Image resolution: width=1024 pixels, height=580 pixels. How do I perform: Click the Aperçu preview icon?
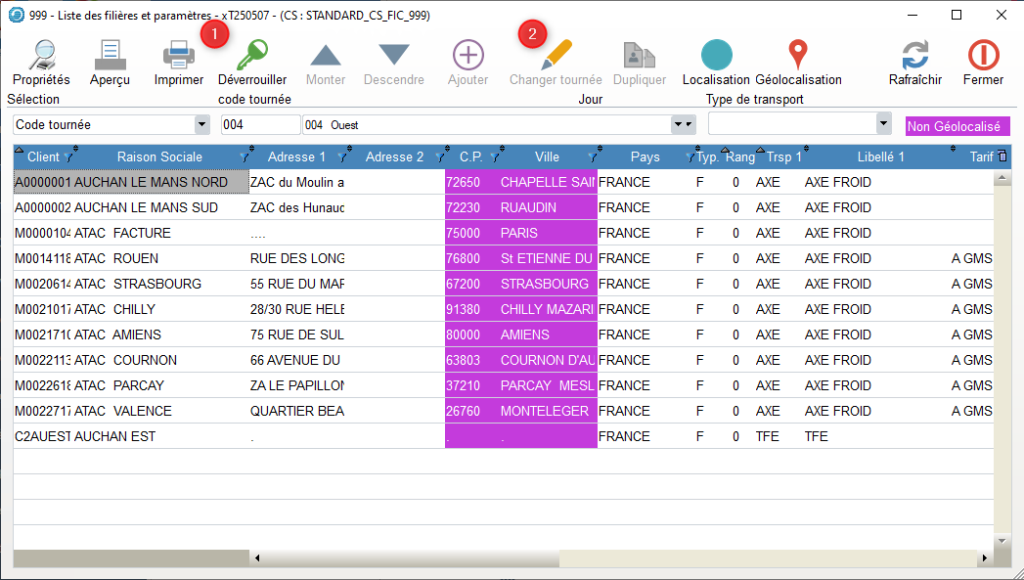click(x=109, y=60)
